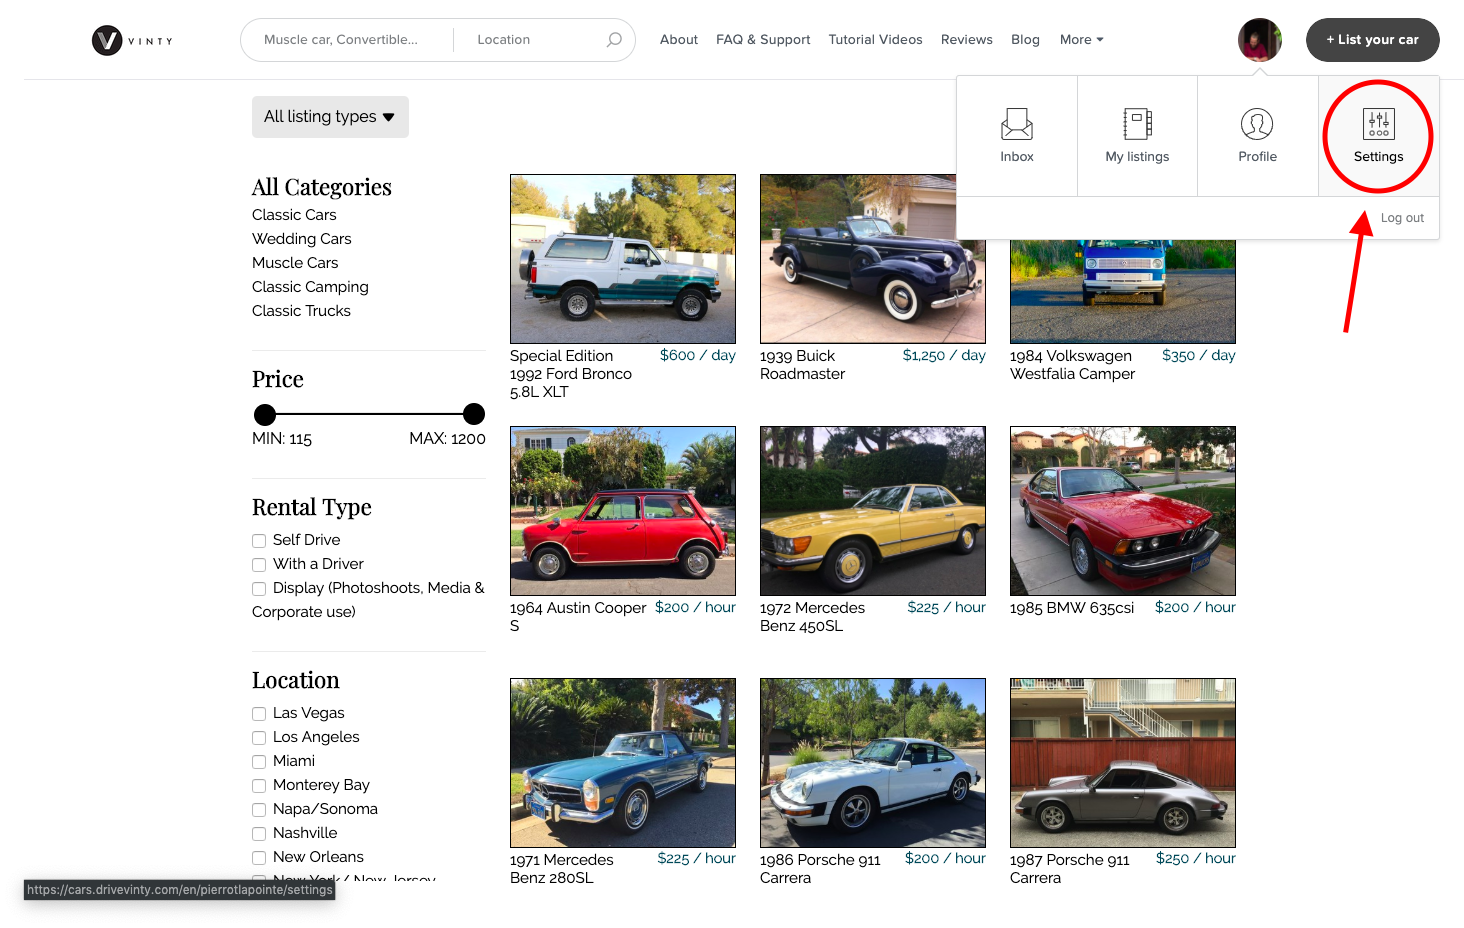Check the Napa/Sonoma location
The image size is (1464, 928).
click(259, 810)
